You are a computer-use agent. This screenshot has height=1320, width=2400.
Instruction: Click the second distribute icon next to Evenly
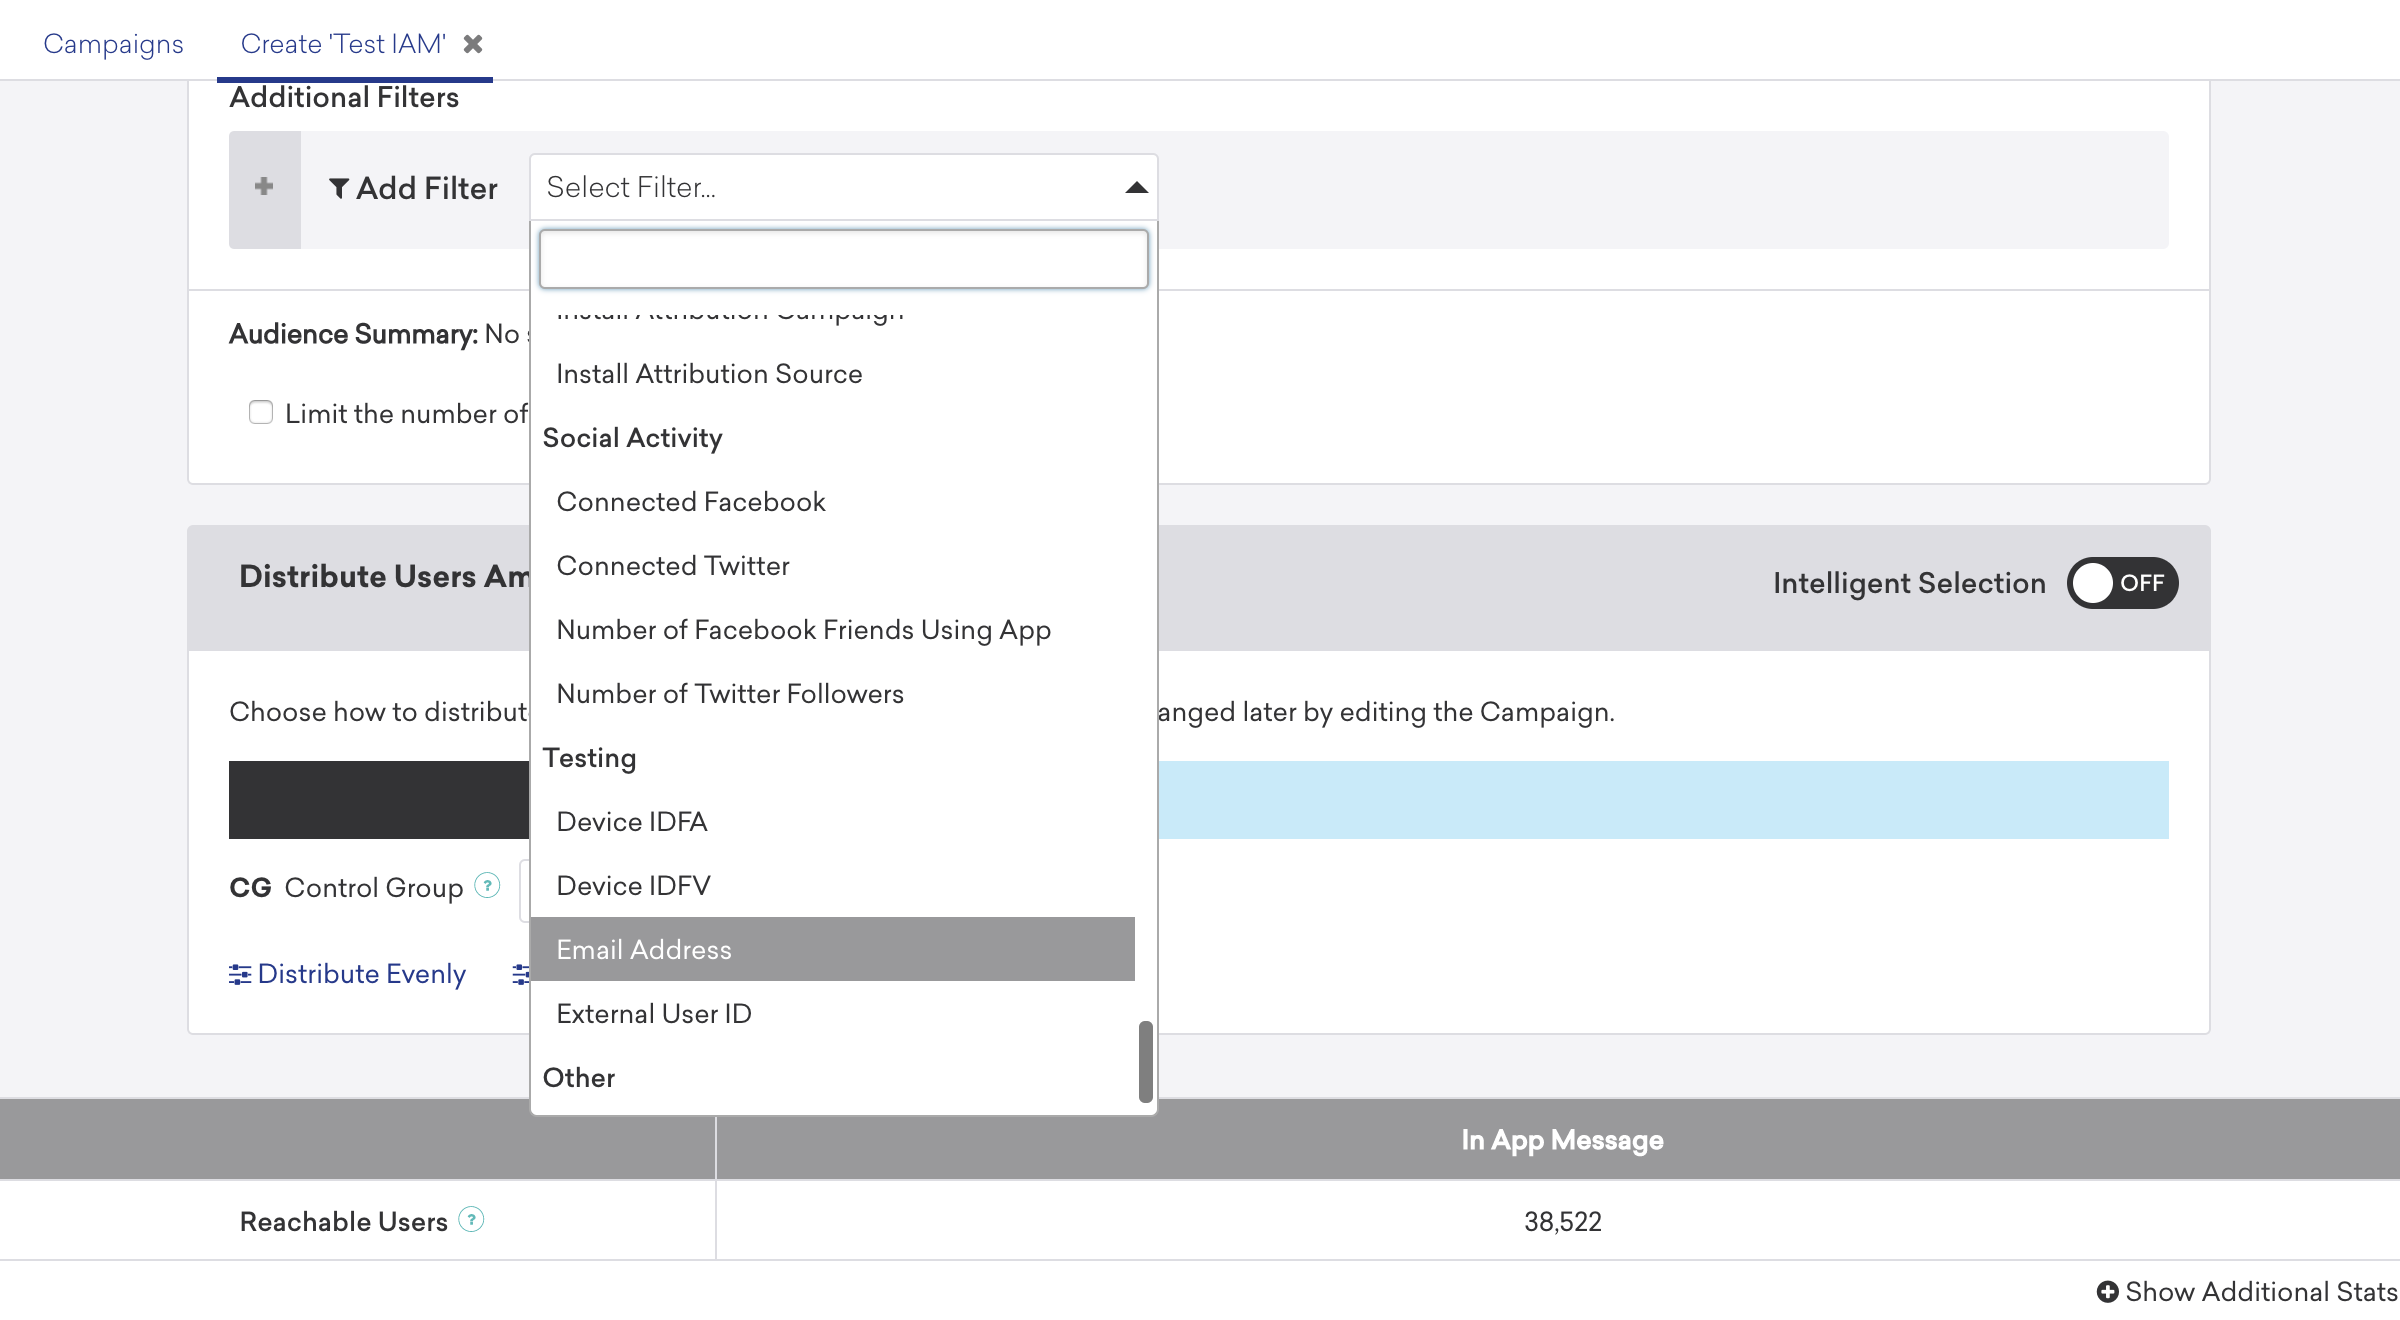coord(522,972)
